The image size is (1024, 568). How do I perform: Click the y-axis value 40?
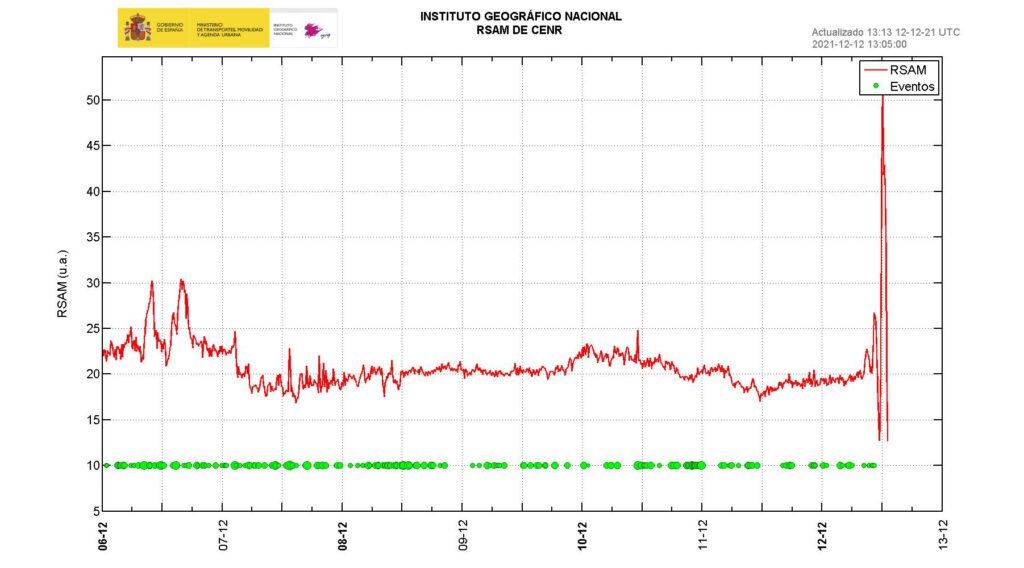coord(92,191)
